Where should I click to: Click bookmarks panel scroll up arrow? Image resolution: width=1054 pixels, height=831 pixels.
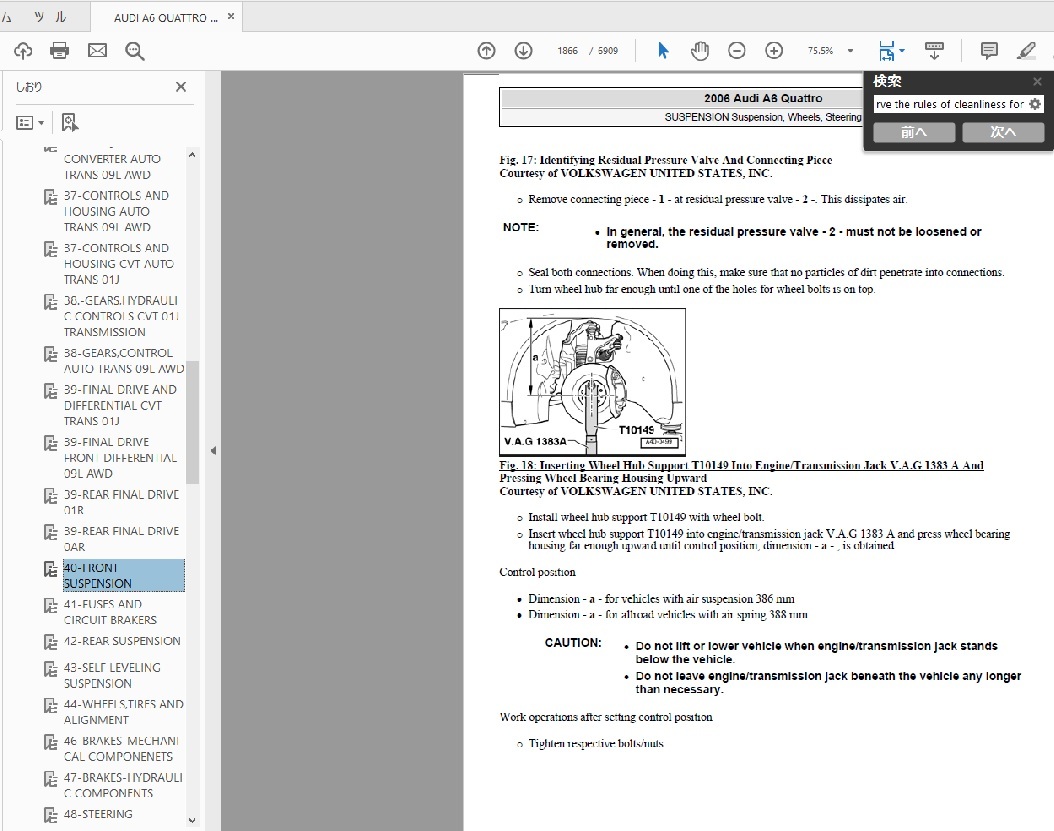192,155
